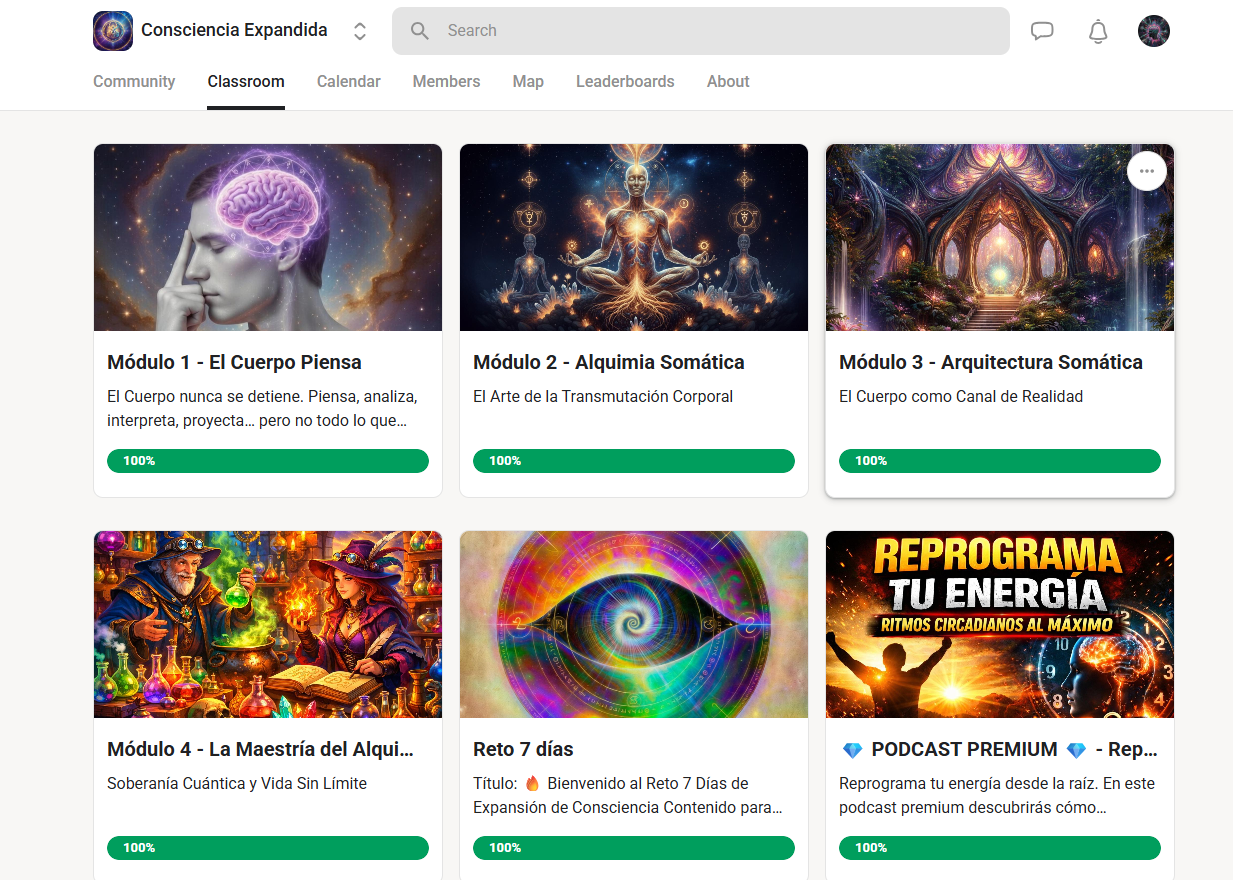Open the notifications bell
The width and height of the screenshot is (1233, 880).
pyautogui.click(x=1098, y=31)
